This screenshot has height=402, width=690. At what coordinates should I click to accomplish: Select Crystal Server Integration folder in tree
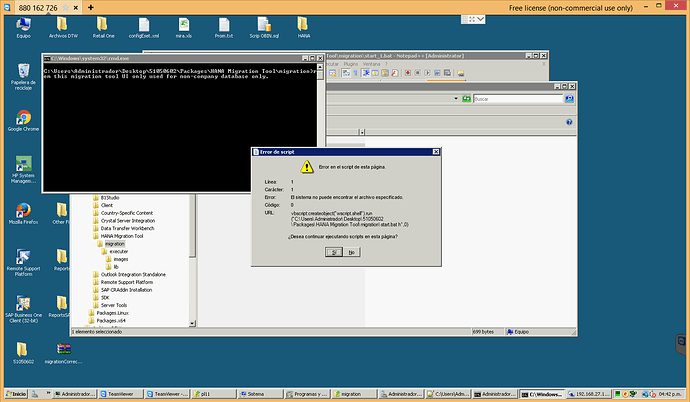click(128, 221)
